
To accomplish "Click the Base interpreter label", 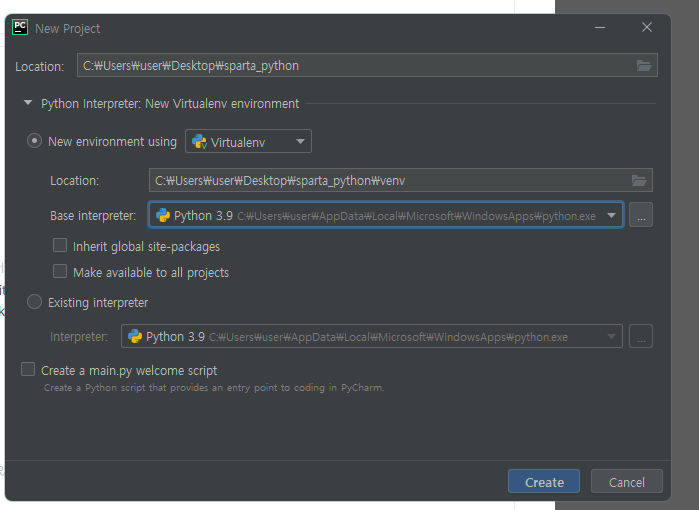I will [x=93, y=216].
